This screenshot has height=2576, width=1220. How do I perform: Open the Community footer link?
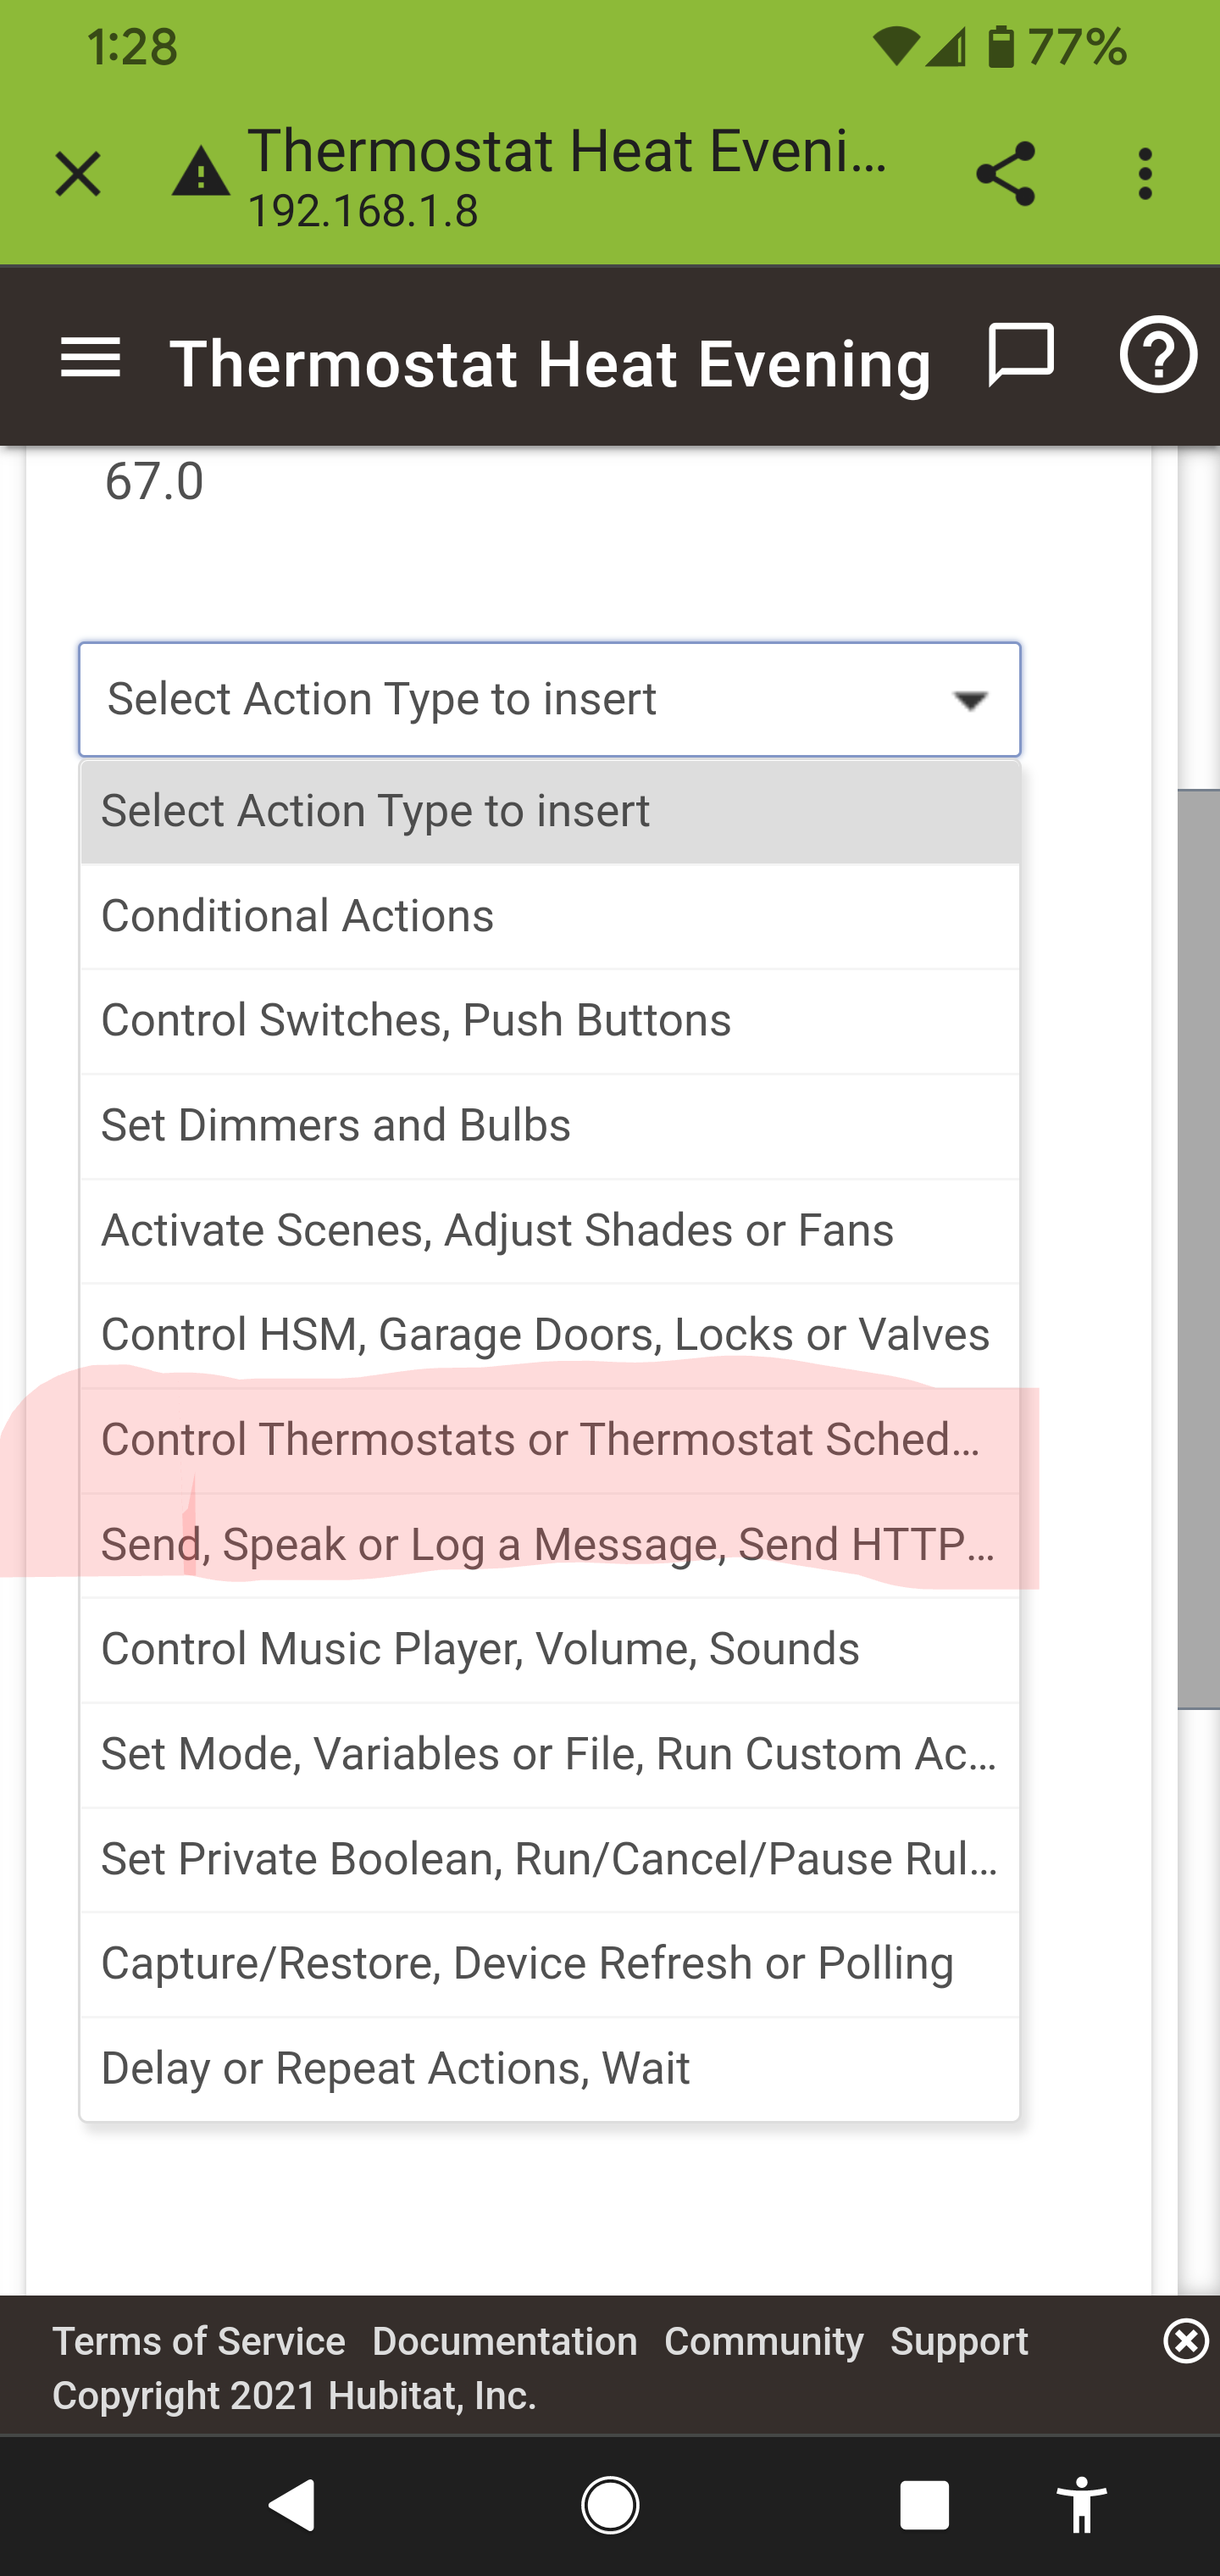coord(763,2342)
